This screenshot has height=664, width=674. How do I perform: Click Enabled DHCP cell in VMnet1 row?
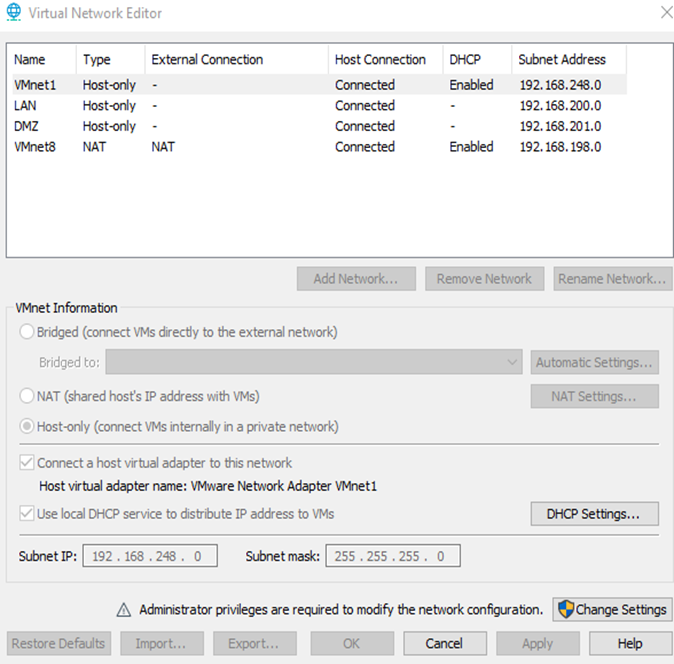472,85
